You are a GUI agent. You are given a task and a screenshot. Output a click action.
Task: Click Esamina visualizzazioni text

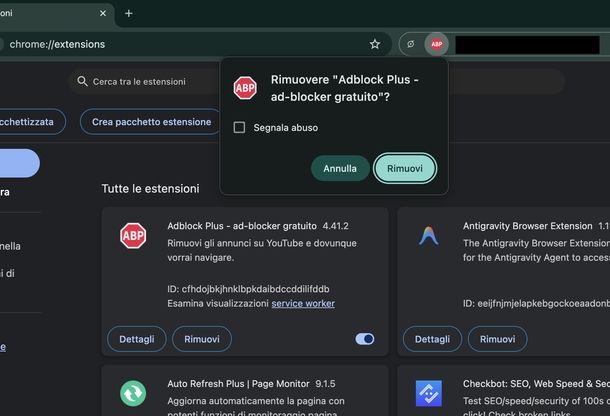point(218,303)
